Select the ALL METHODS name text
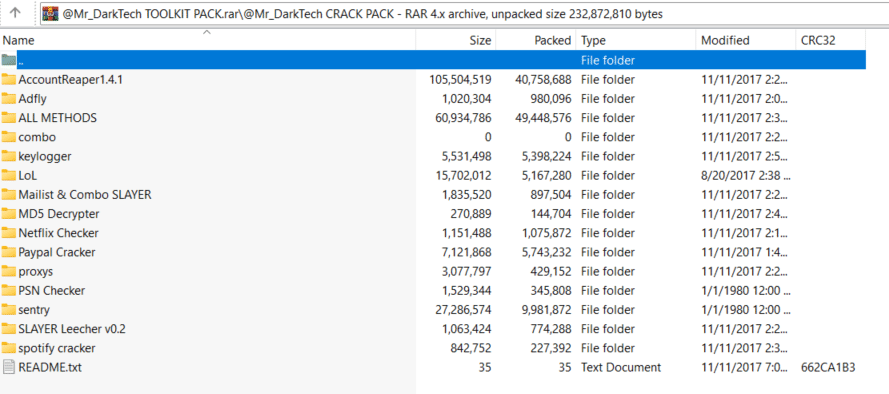 (57, 118)
